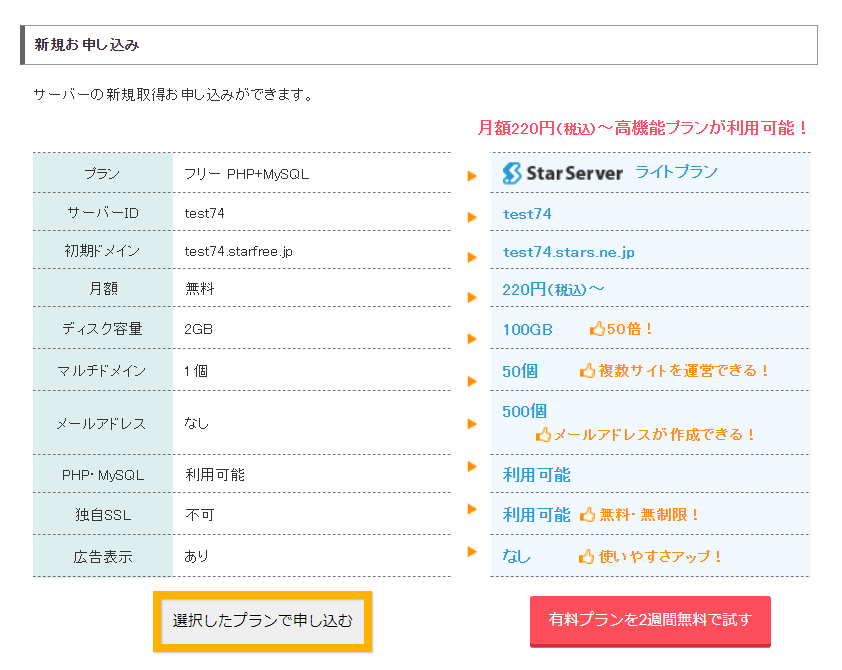The height and width of the screenshot is (670, 842).
Task: Click the 1個 value in マルチドメイン row
Action: [196, 370]
